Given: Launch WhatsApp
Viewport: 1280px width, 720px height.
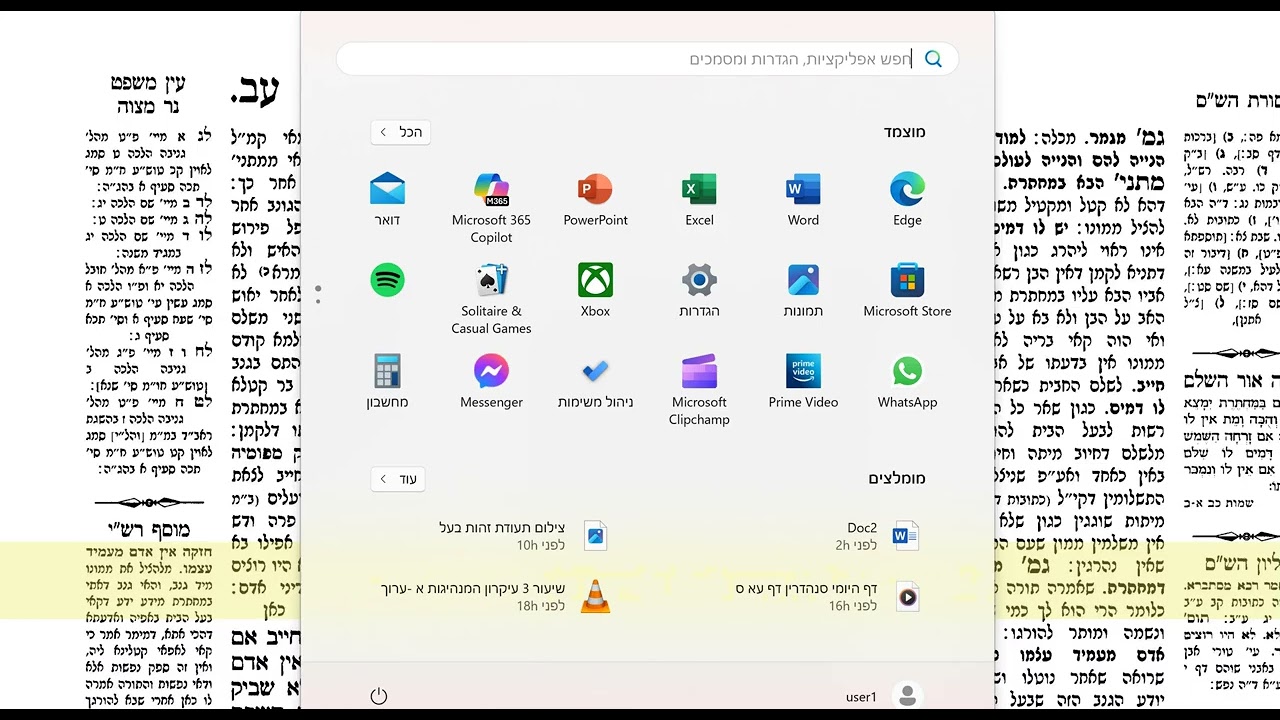Looking at the screenshot, I should [x=907, y=382].
